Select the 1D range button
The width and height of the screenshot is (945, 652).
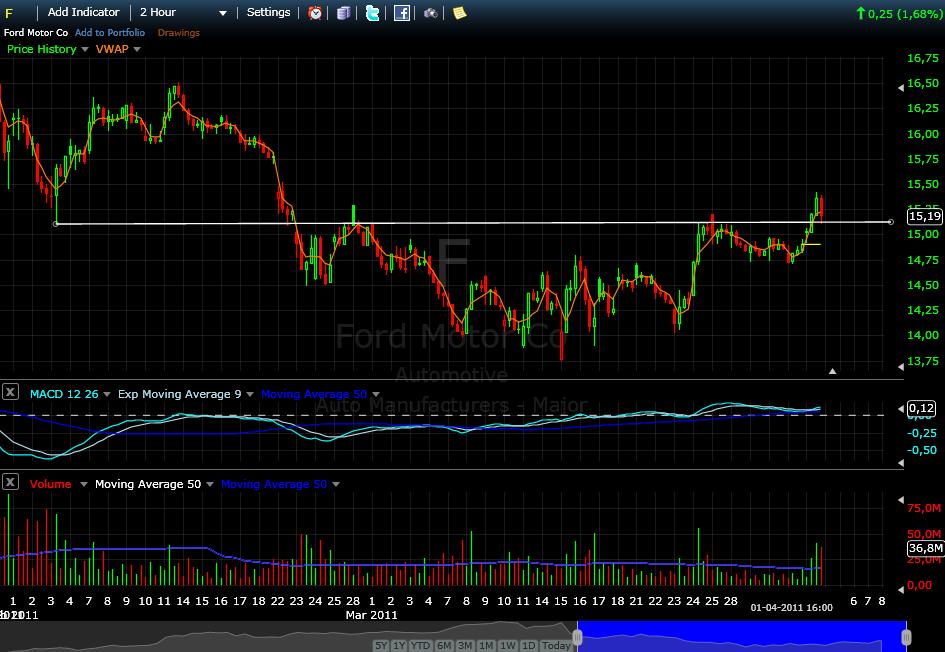coord(529,645)
